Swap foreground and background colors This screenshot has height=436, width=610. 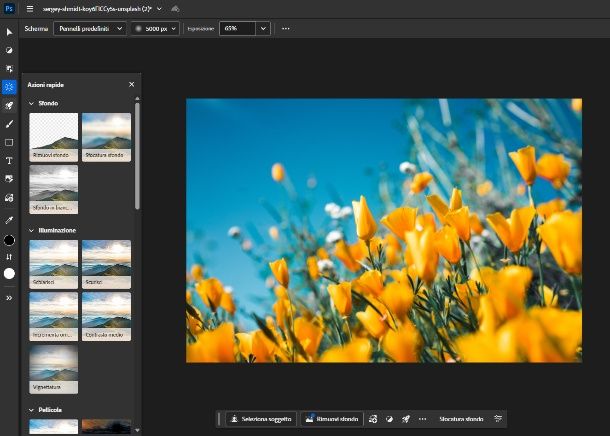[x=9, y=257]
